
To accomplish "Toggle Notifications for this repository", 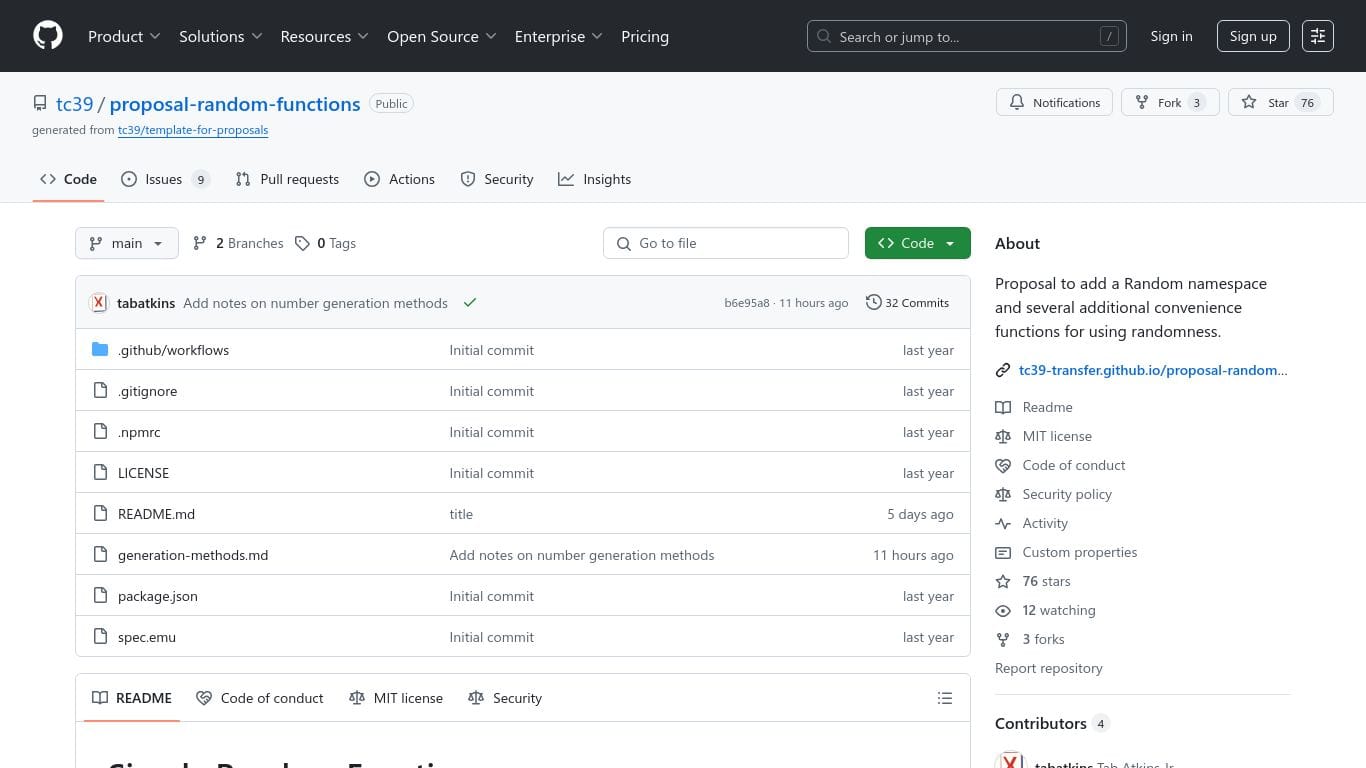I will (x=1054, y=103).
